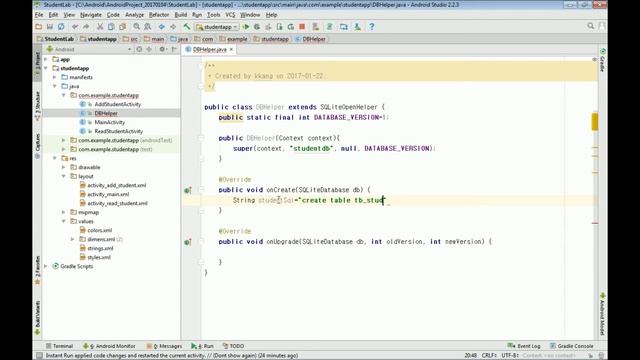Screen dimensions: 640x360
Task: Stop the running app with the red square
Action: click(x=302, y=27)
